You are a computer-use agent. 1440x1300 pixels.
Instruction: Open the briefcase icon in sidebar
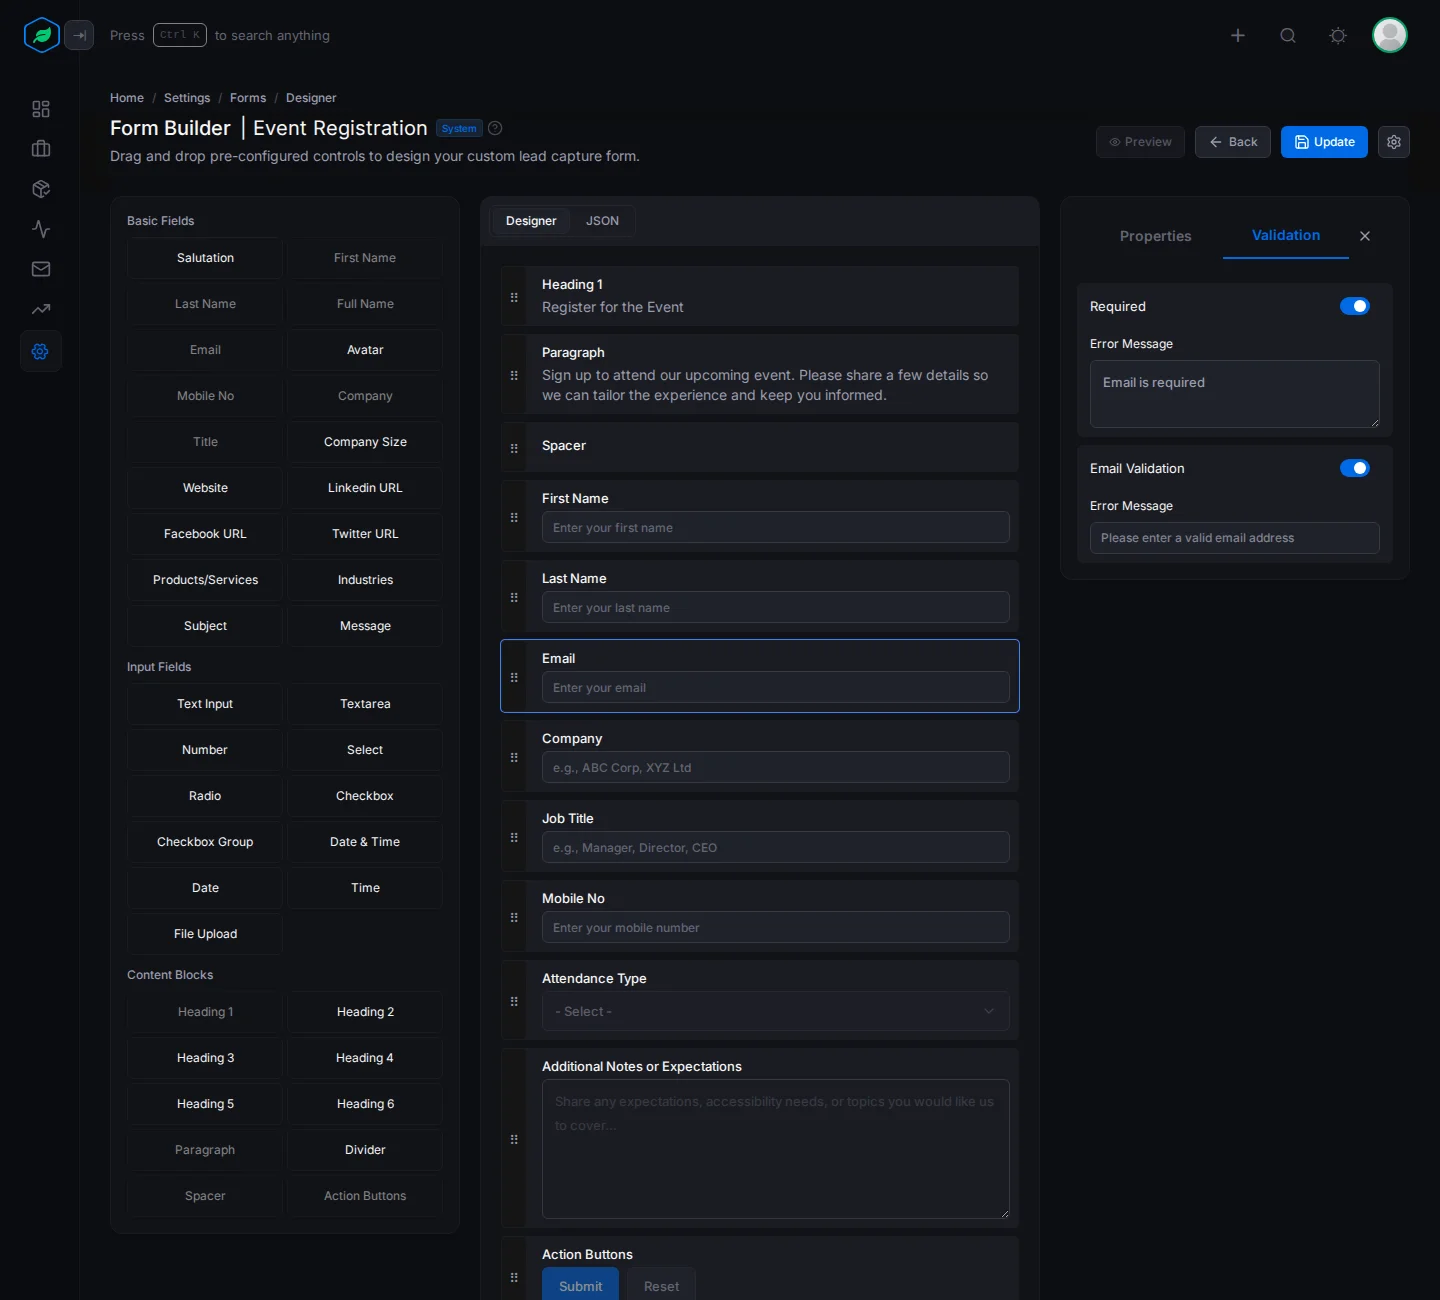click(41, 149)
